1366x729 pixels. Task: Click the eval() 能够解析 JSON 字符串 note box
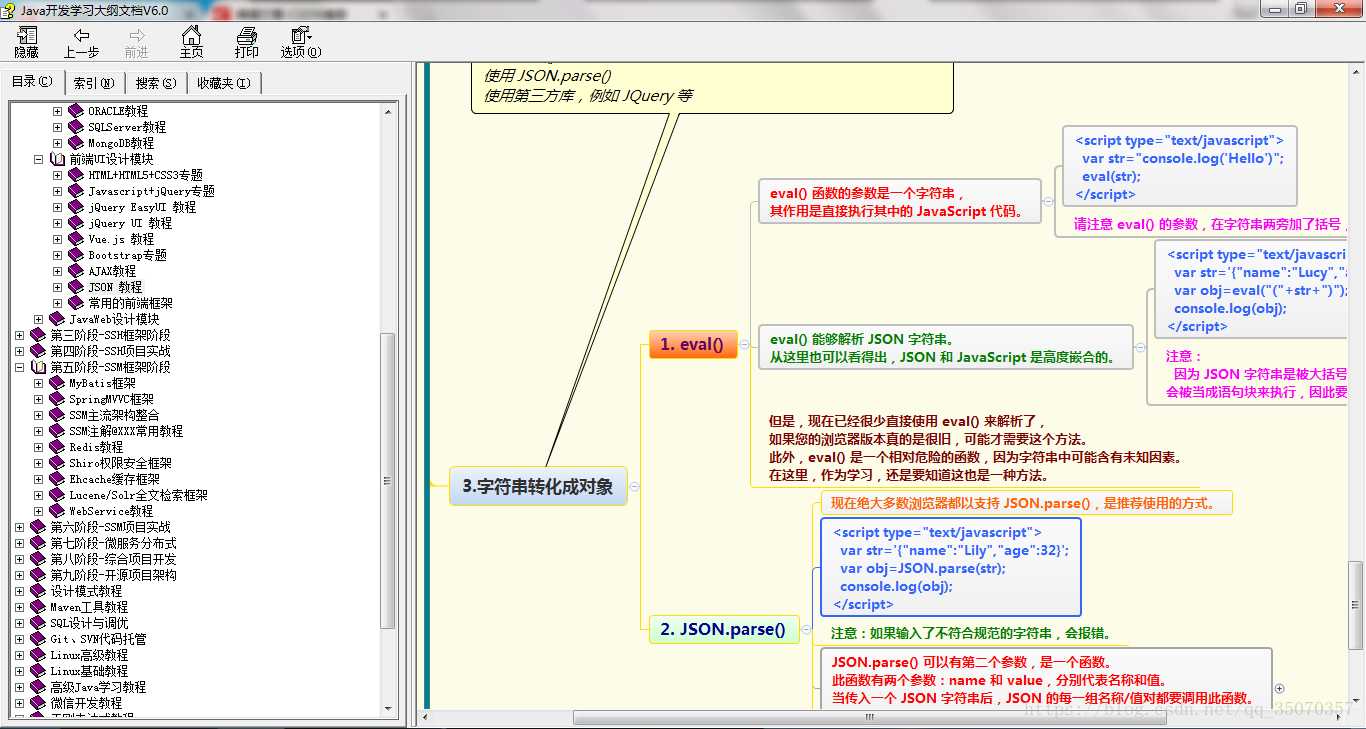945,347
